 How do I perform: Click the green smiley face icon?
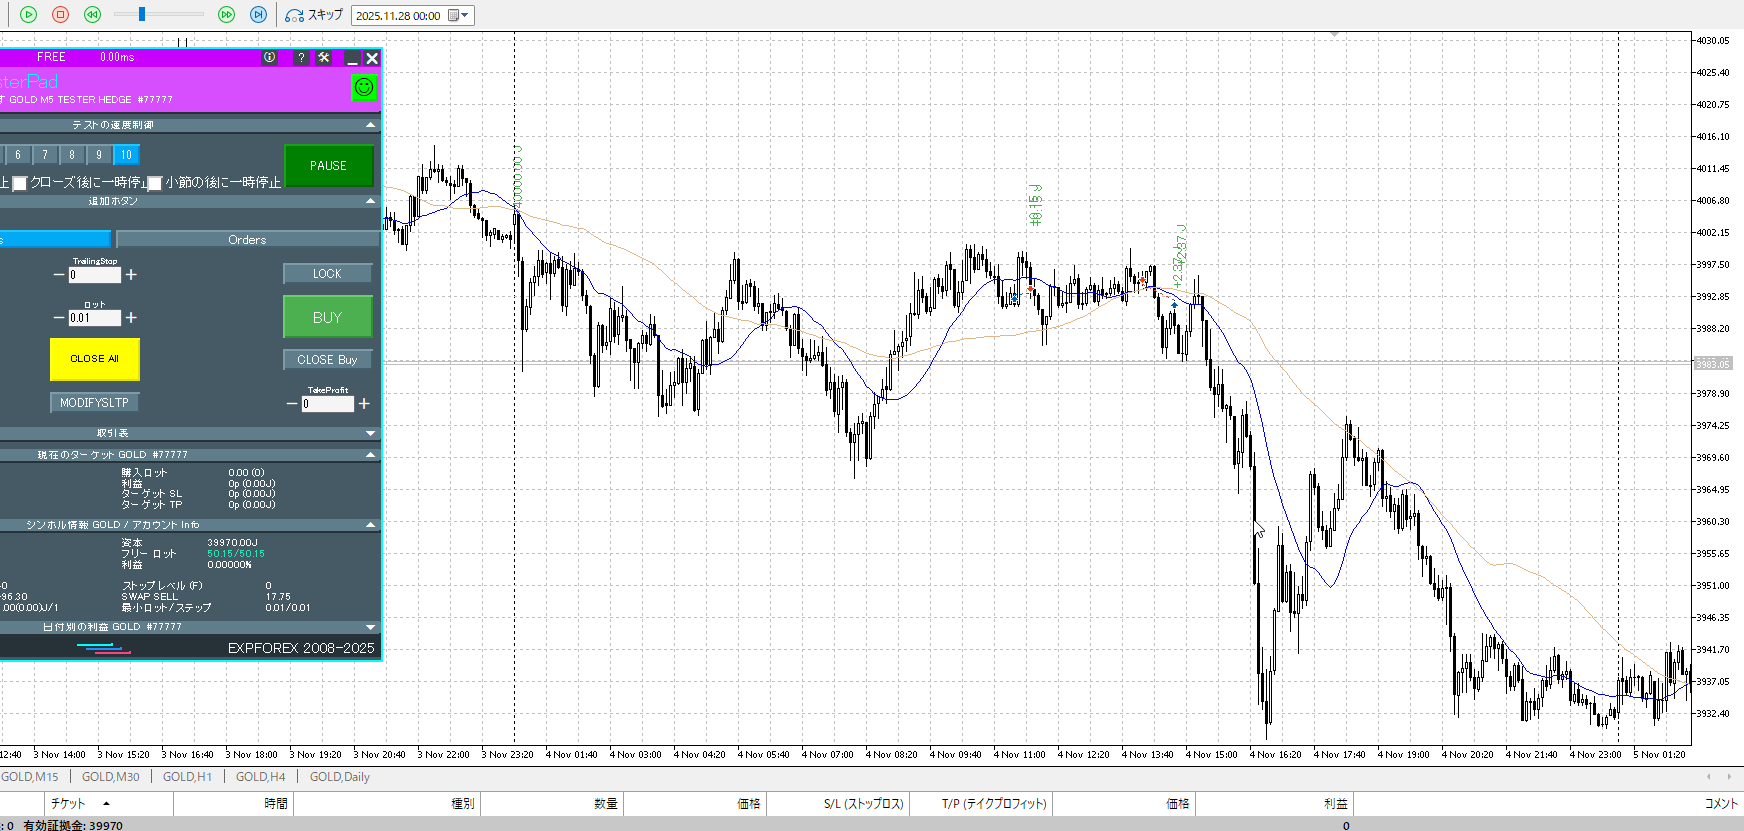[x=364, y=87]
